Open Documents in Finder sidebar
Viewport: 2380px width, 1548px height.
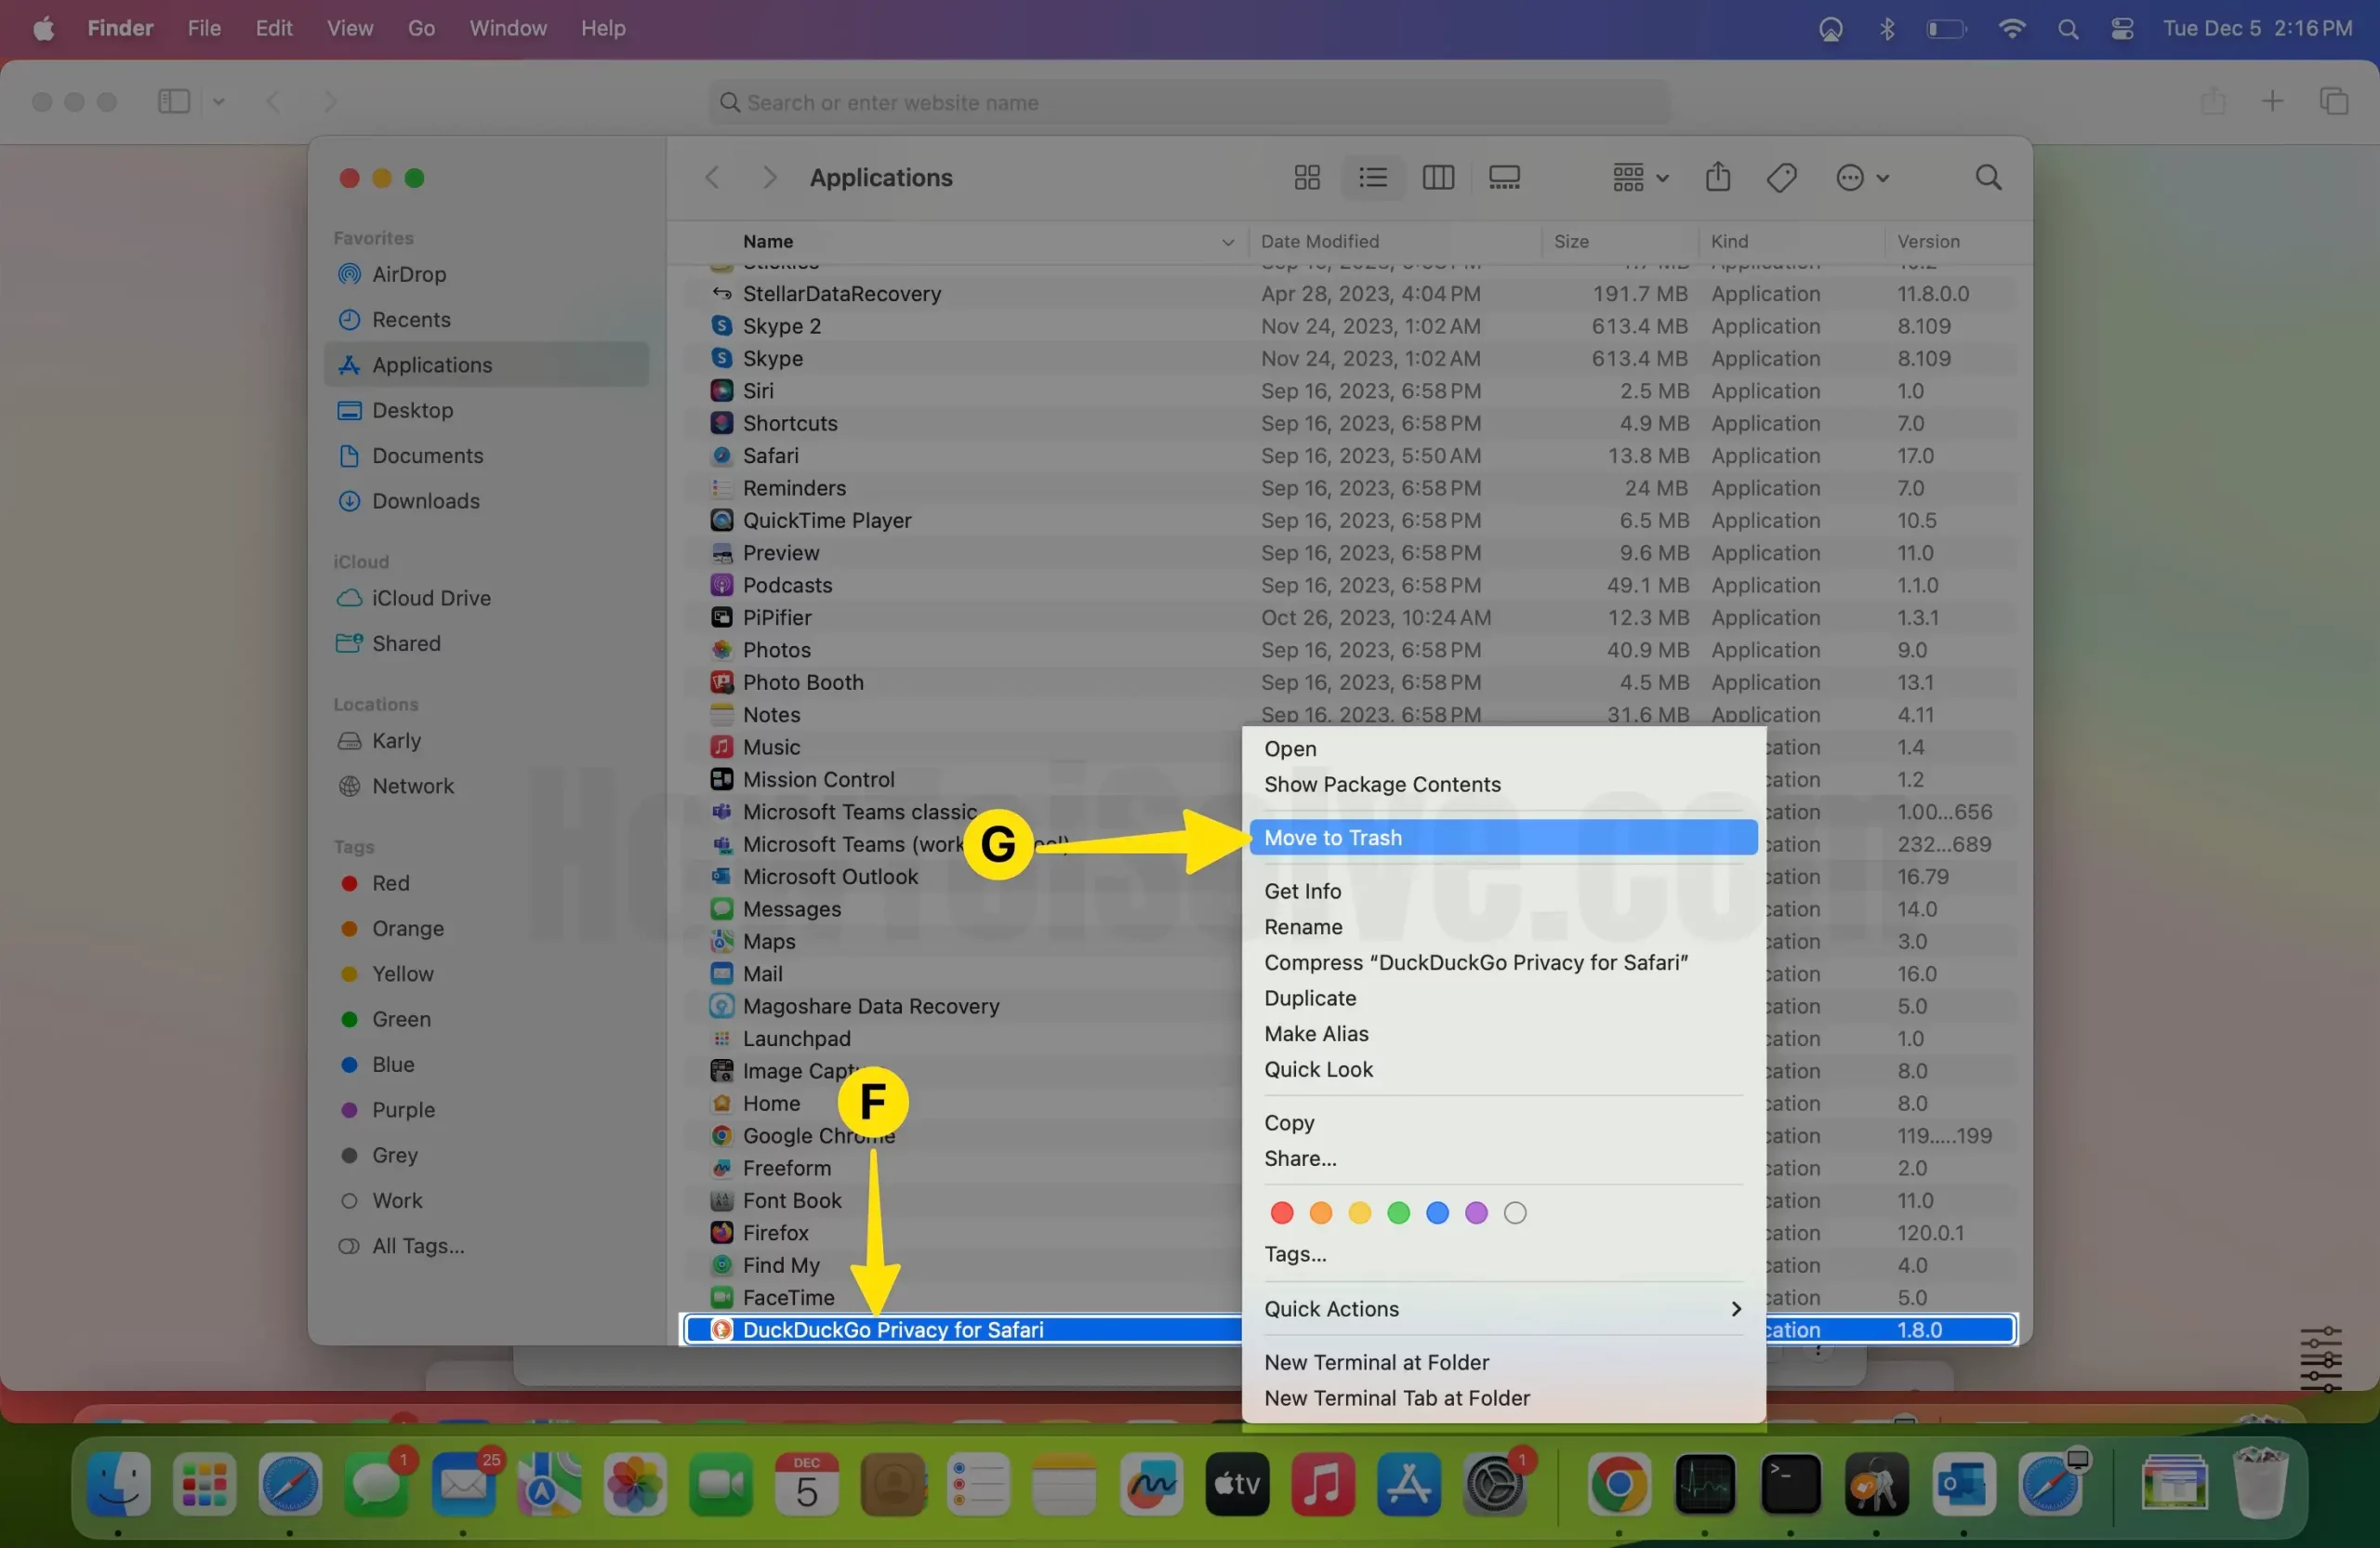click(x=487, y=456)
